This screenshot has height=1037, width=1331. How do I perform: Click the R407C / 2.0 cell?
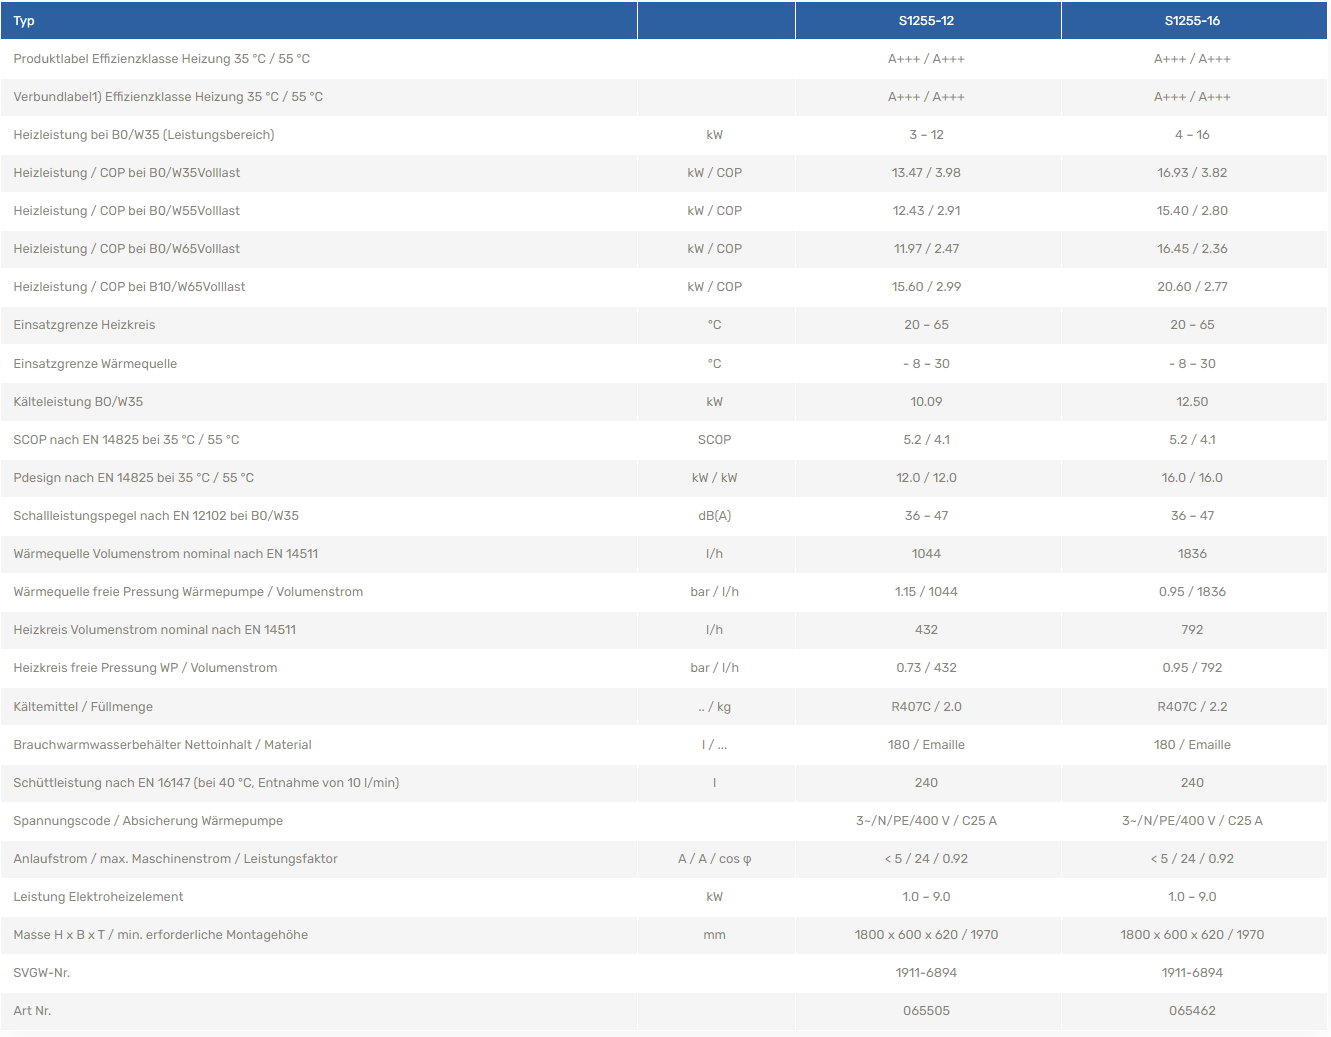click(926, 707)
